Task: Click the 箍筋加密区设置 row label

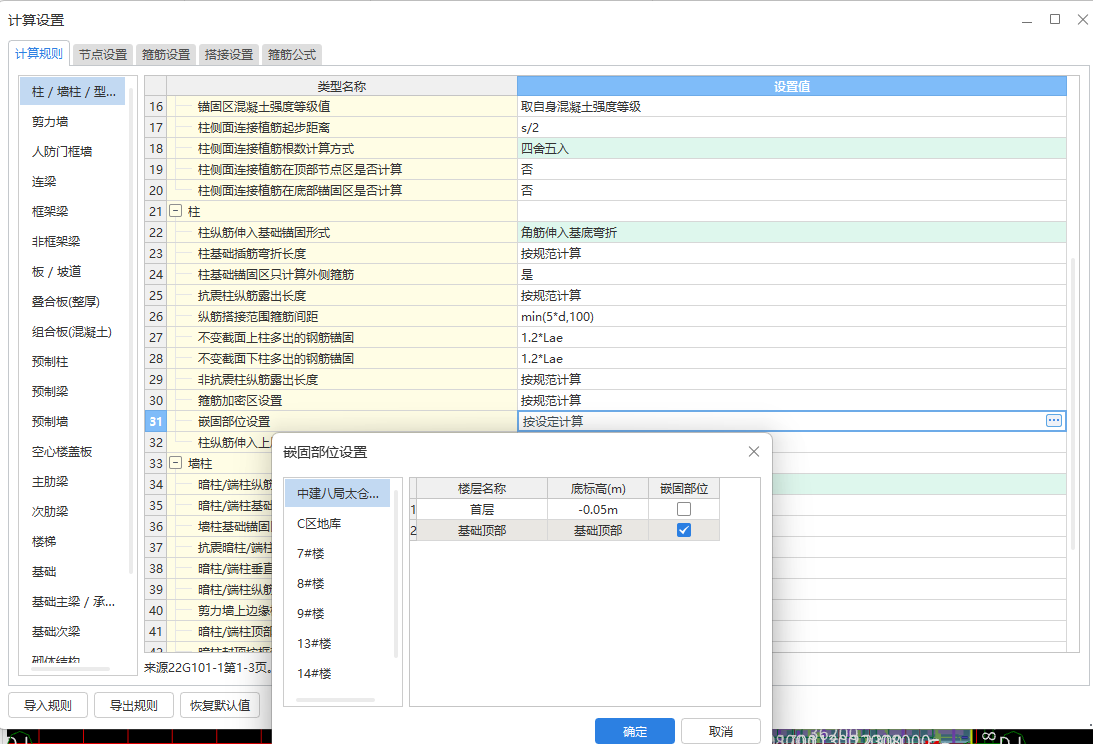Action: tap(240, 400)
